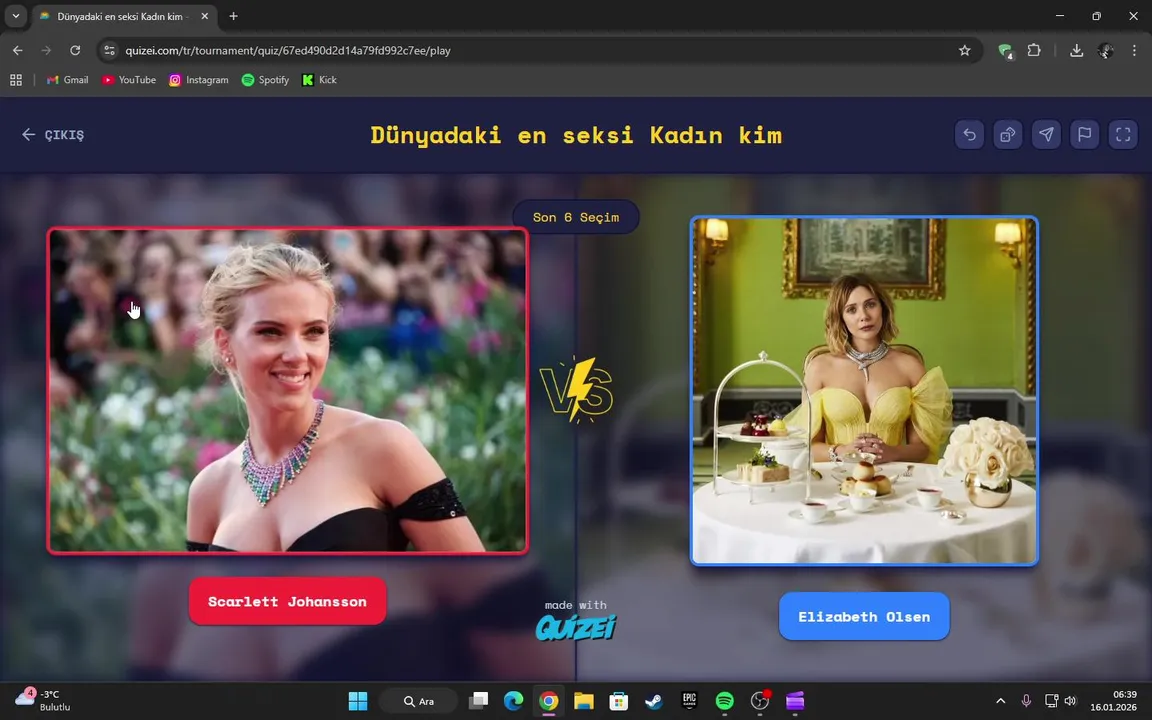Launch Microsoft Edge from taskbar
Image resolution: width=1152 pixels, height=720 pixels.
click(x=514, y=701)
